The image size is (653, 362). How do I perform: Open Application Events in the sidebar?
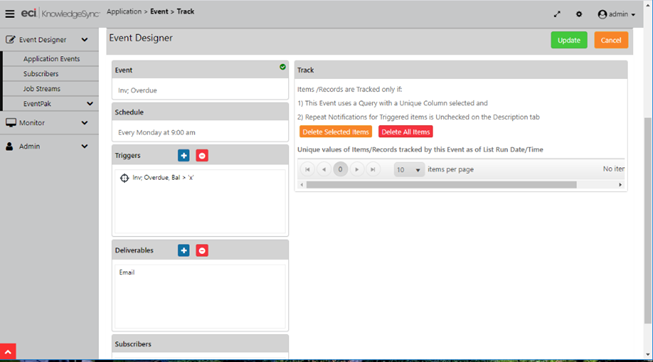coord(51,59)
